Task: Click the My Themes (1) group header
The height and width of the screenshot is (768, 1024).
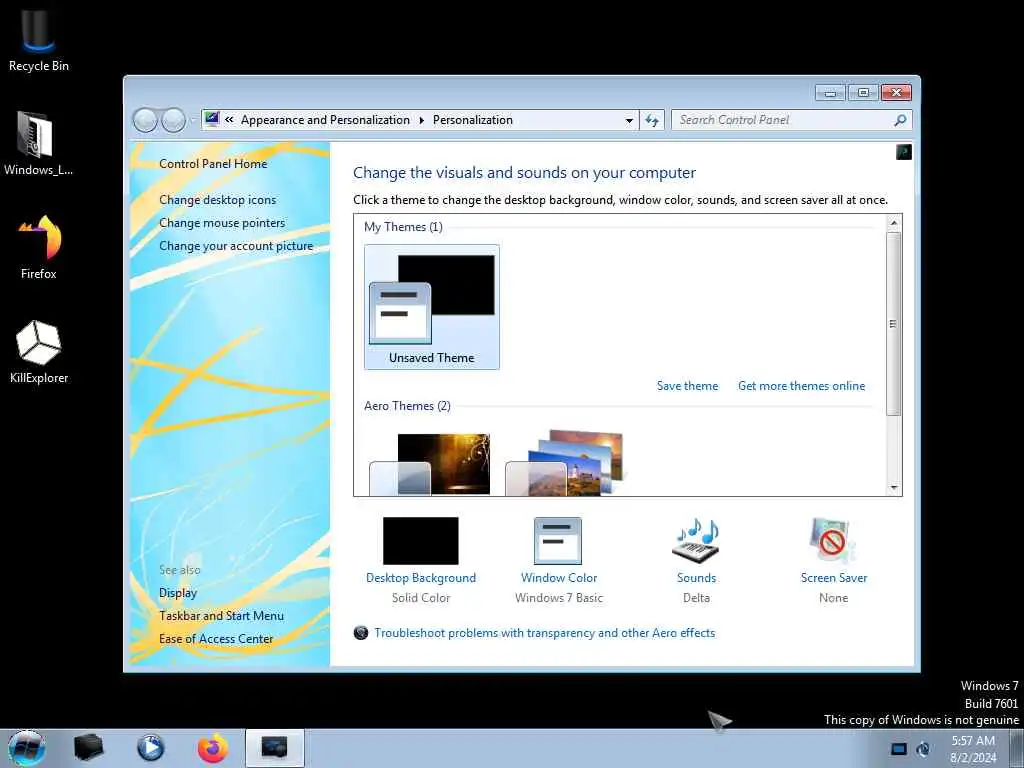Action: click(x=403, y=227)
